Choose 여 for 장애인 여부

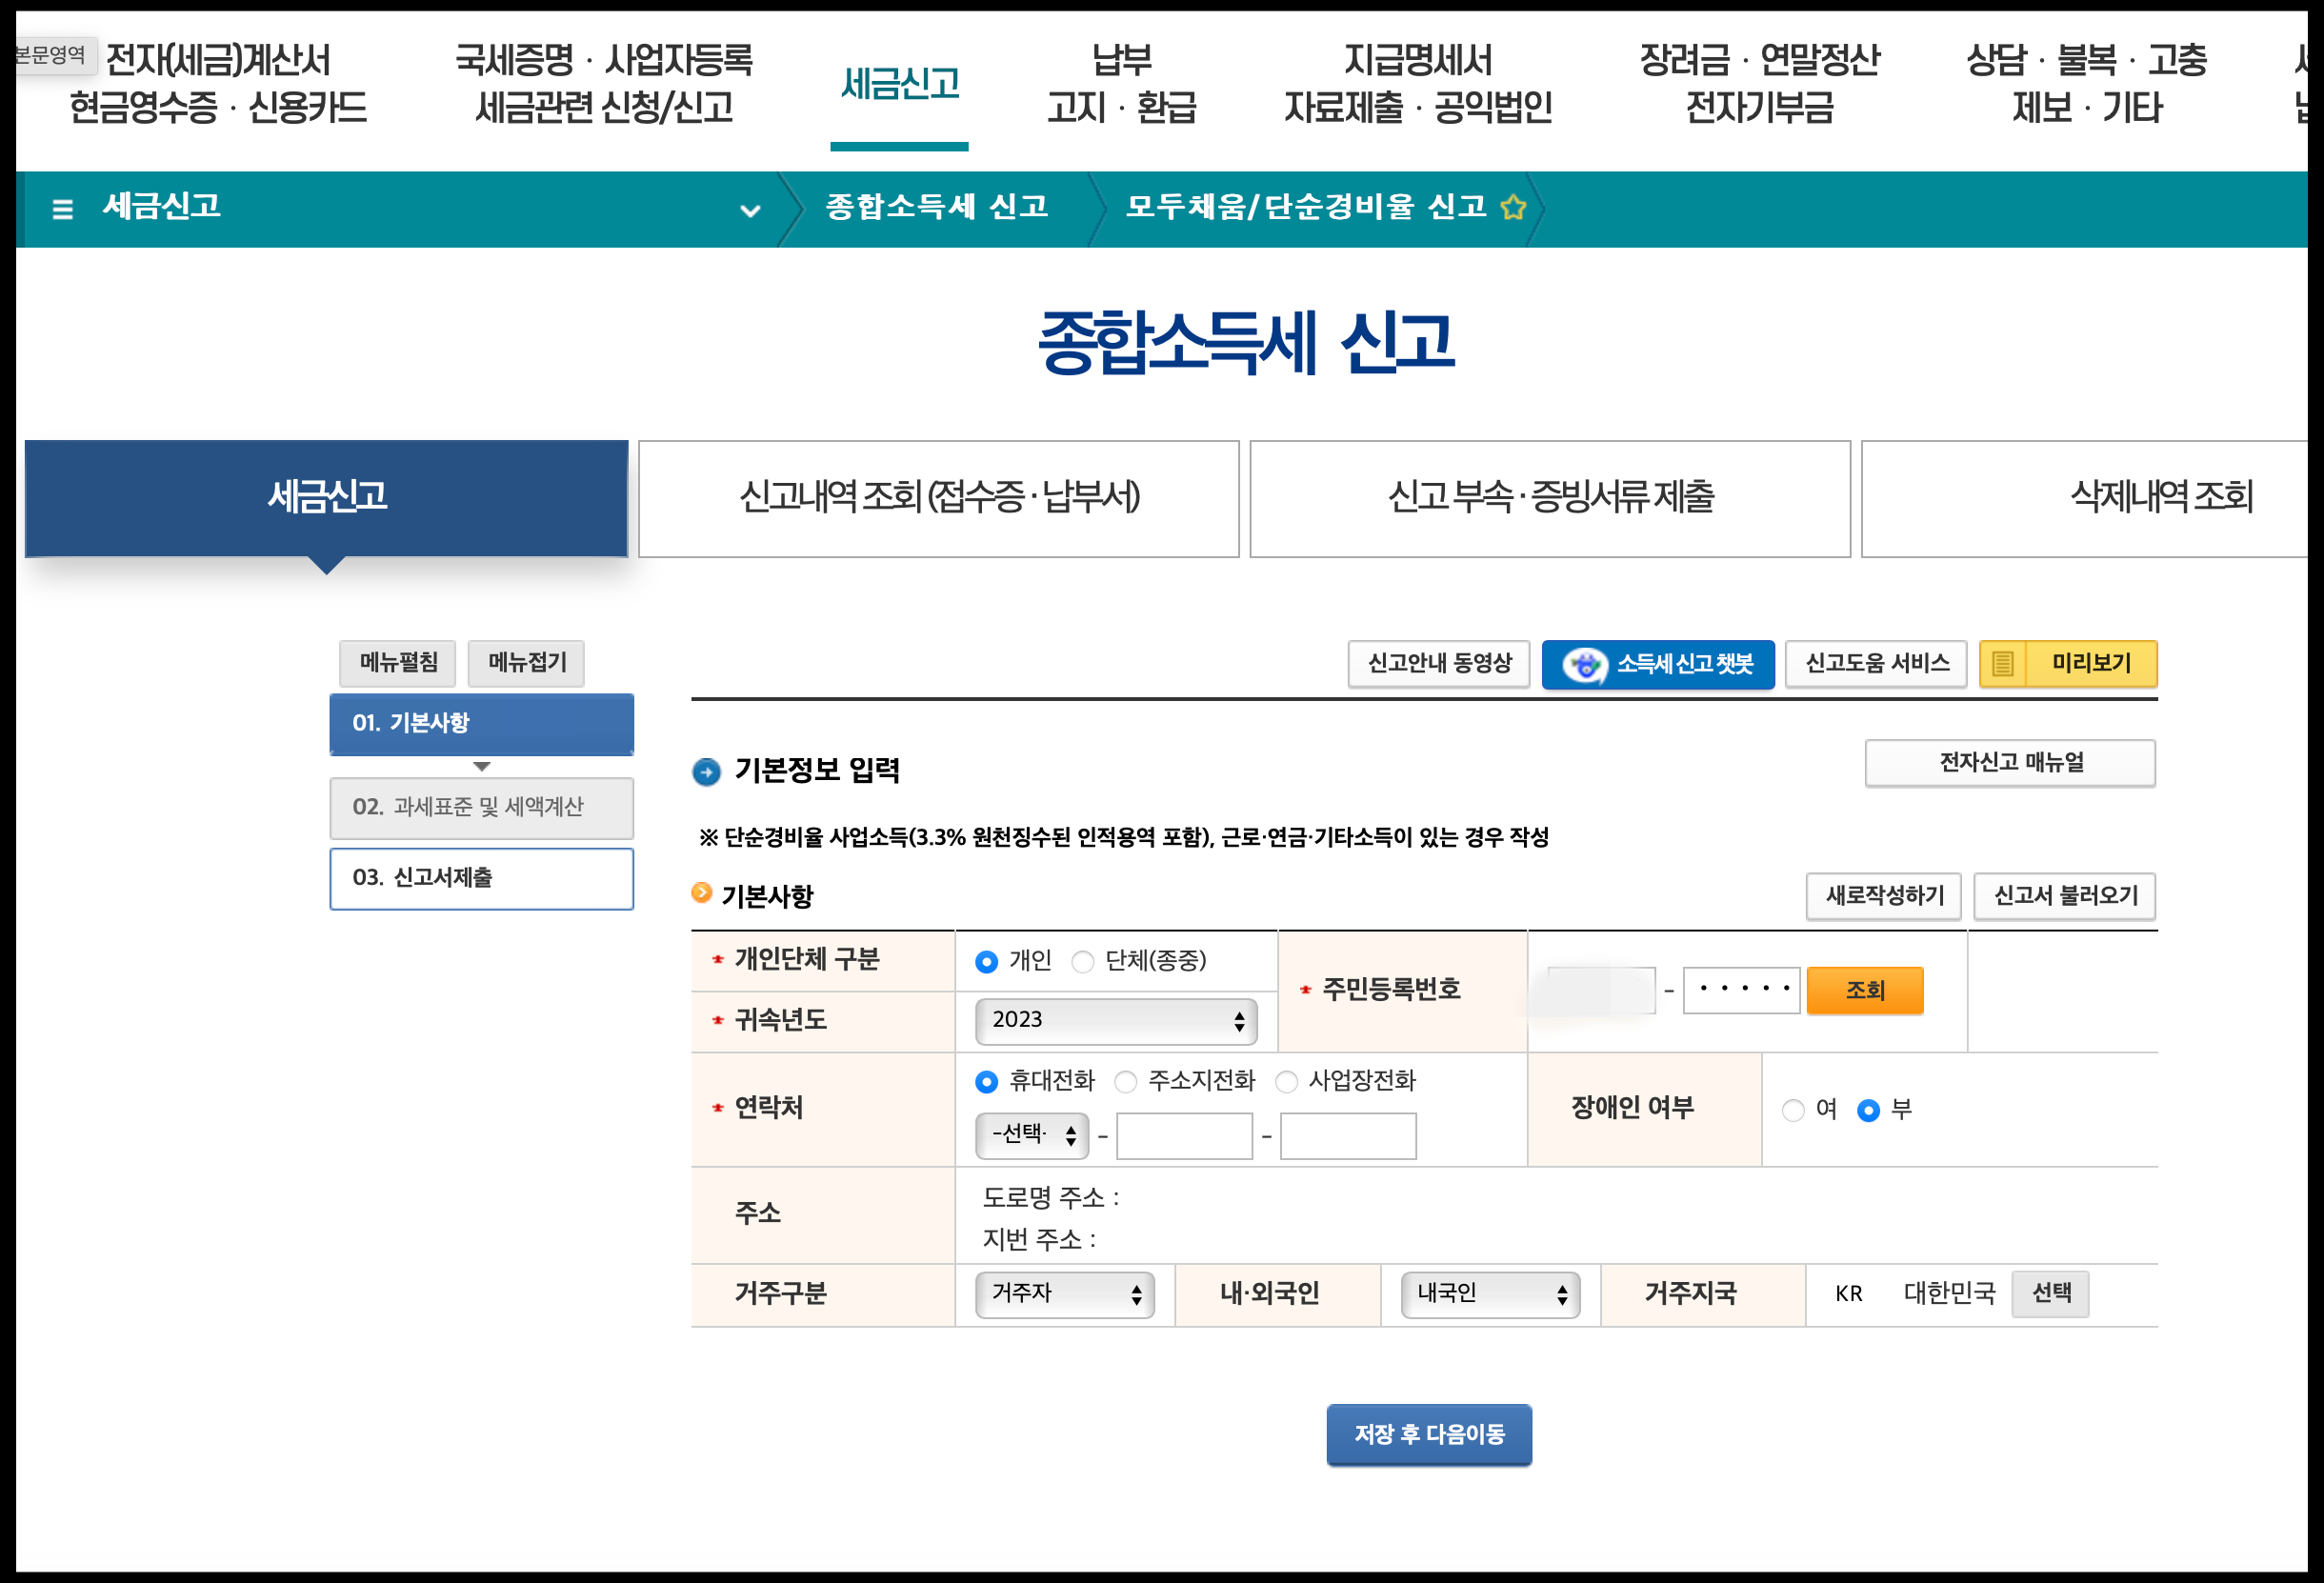point(1793,1110)
